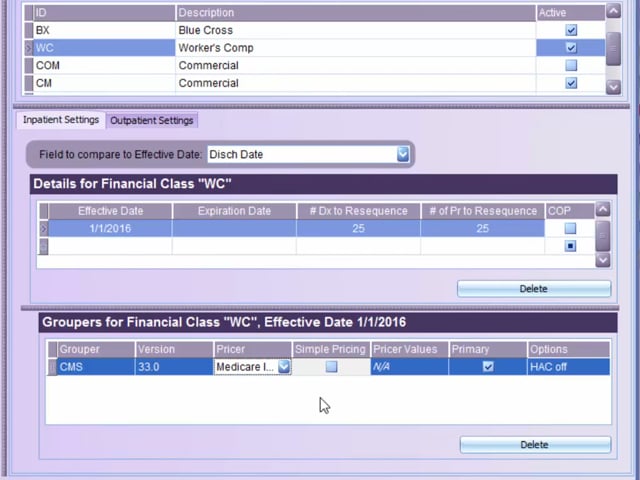Click # Dx to Resequence column header
The image size is (640, 480).
pyautogui.click(x=358, y=211)
